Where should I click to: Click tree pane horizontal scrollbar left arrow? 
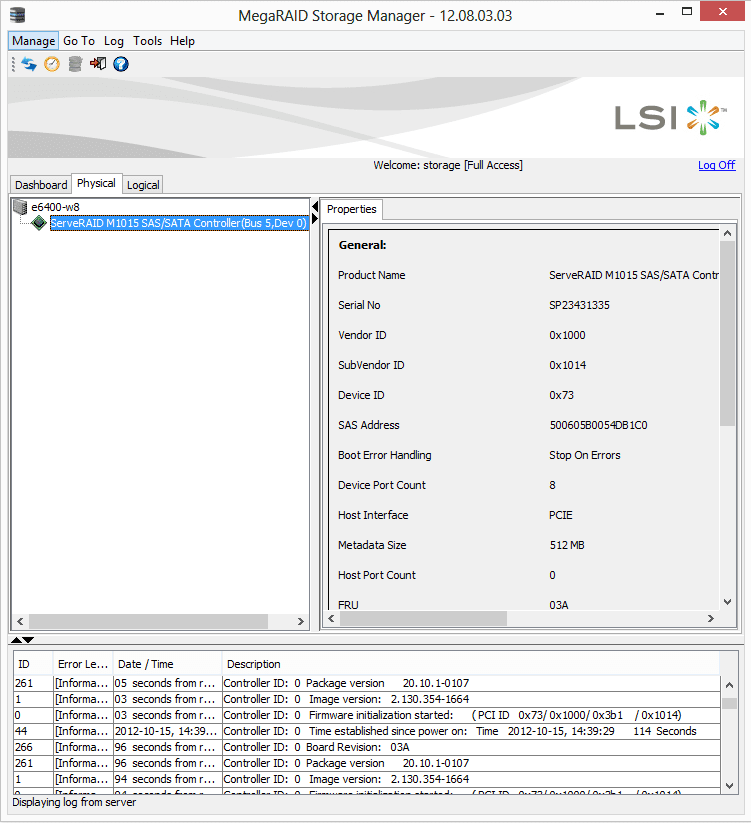[x=20, y=621]
